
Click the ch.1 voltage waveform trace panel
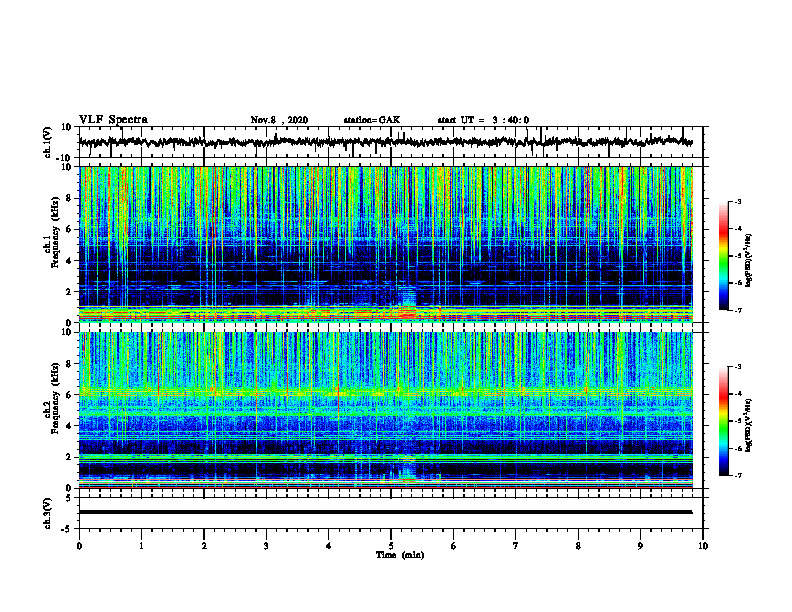click(391, 142)
